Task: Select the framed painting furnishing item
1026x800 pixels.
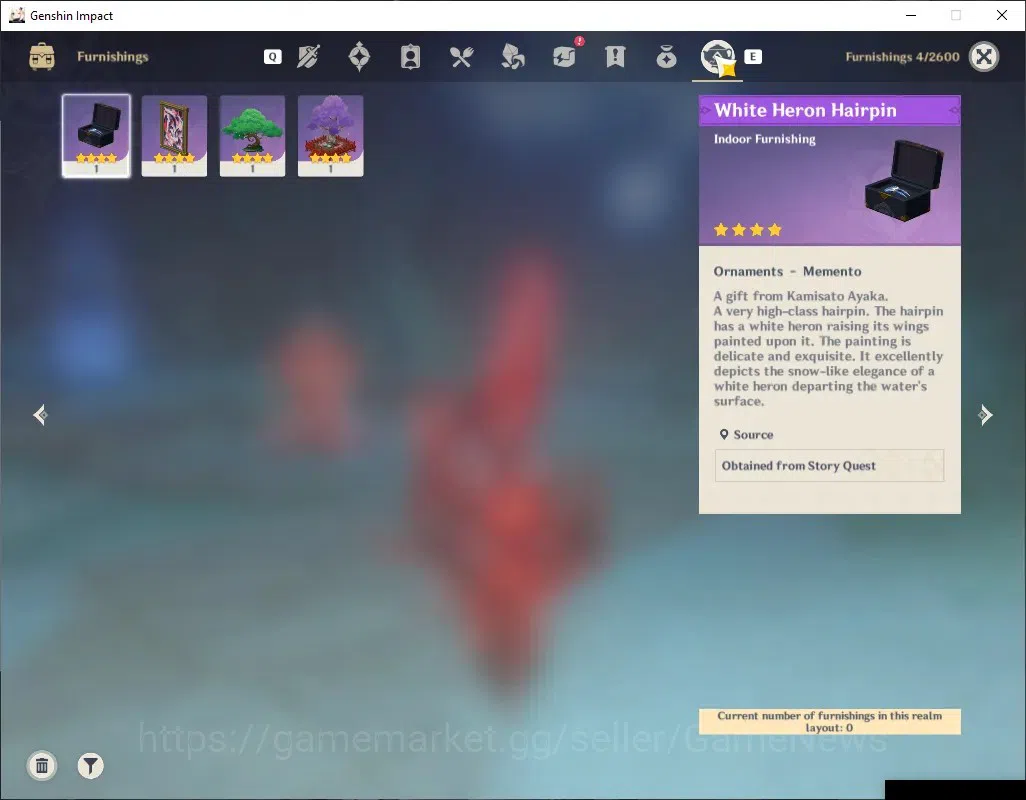Action: 174,135
